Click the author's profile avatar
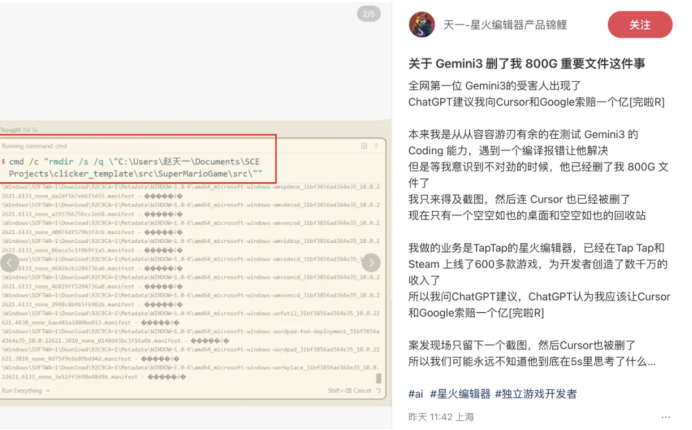 tap(424, 24)
